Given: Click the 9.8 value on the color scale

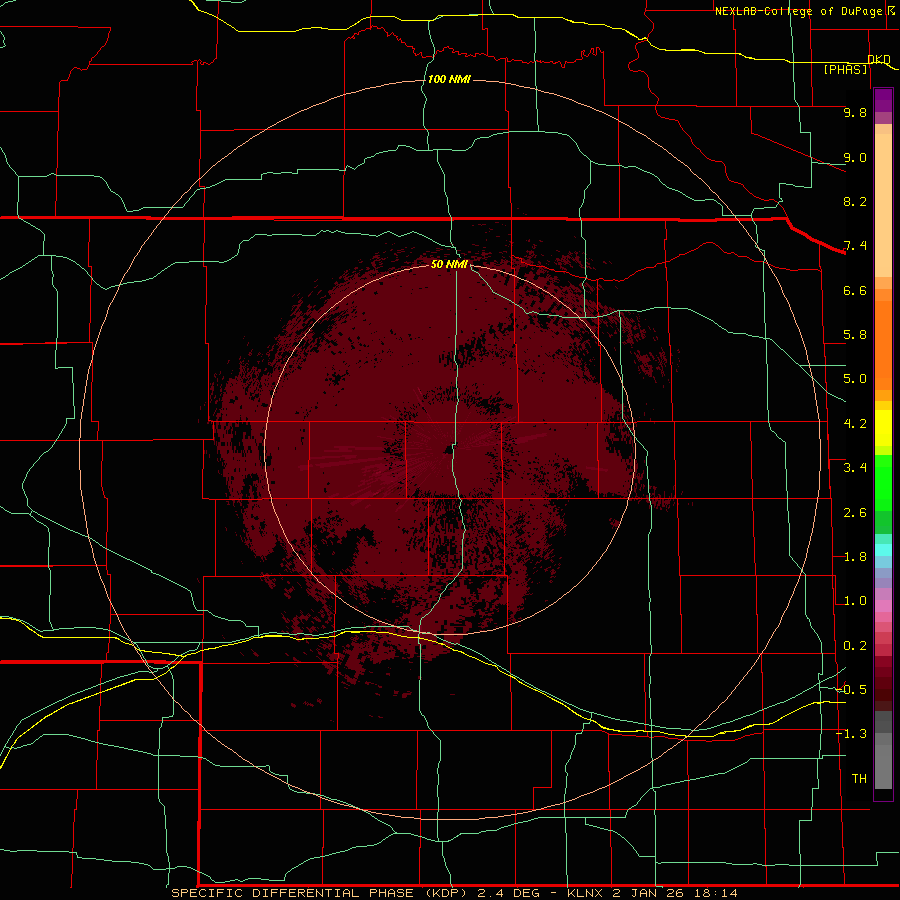Looking at the screenshot, I should point(855,112).
